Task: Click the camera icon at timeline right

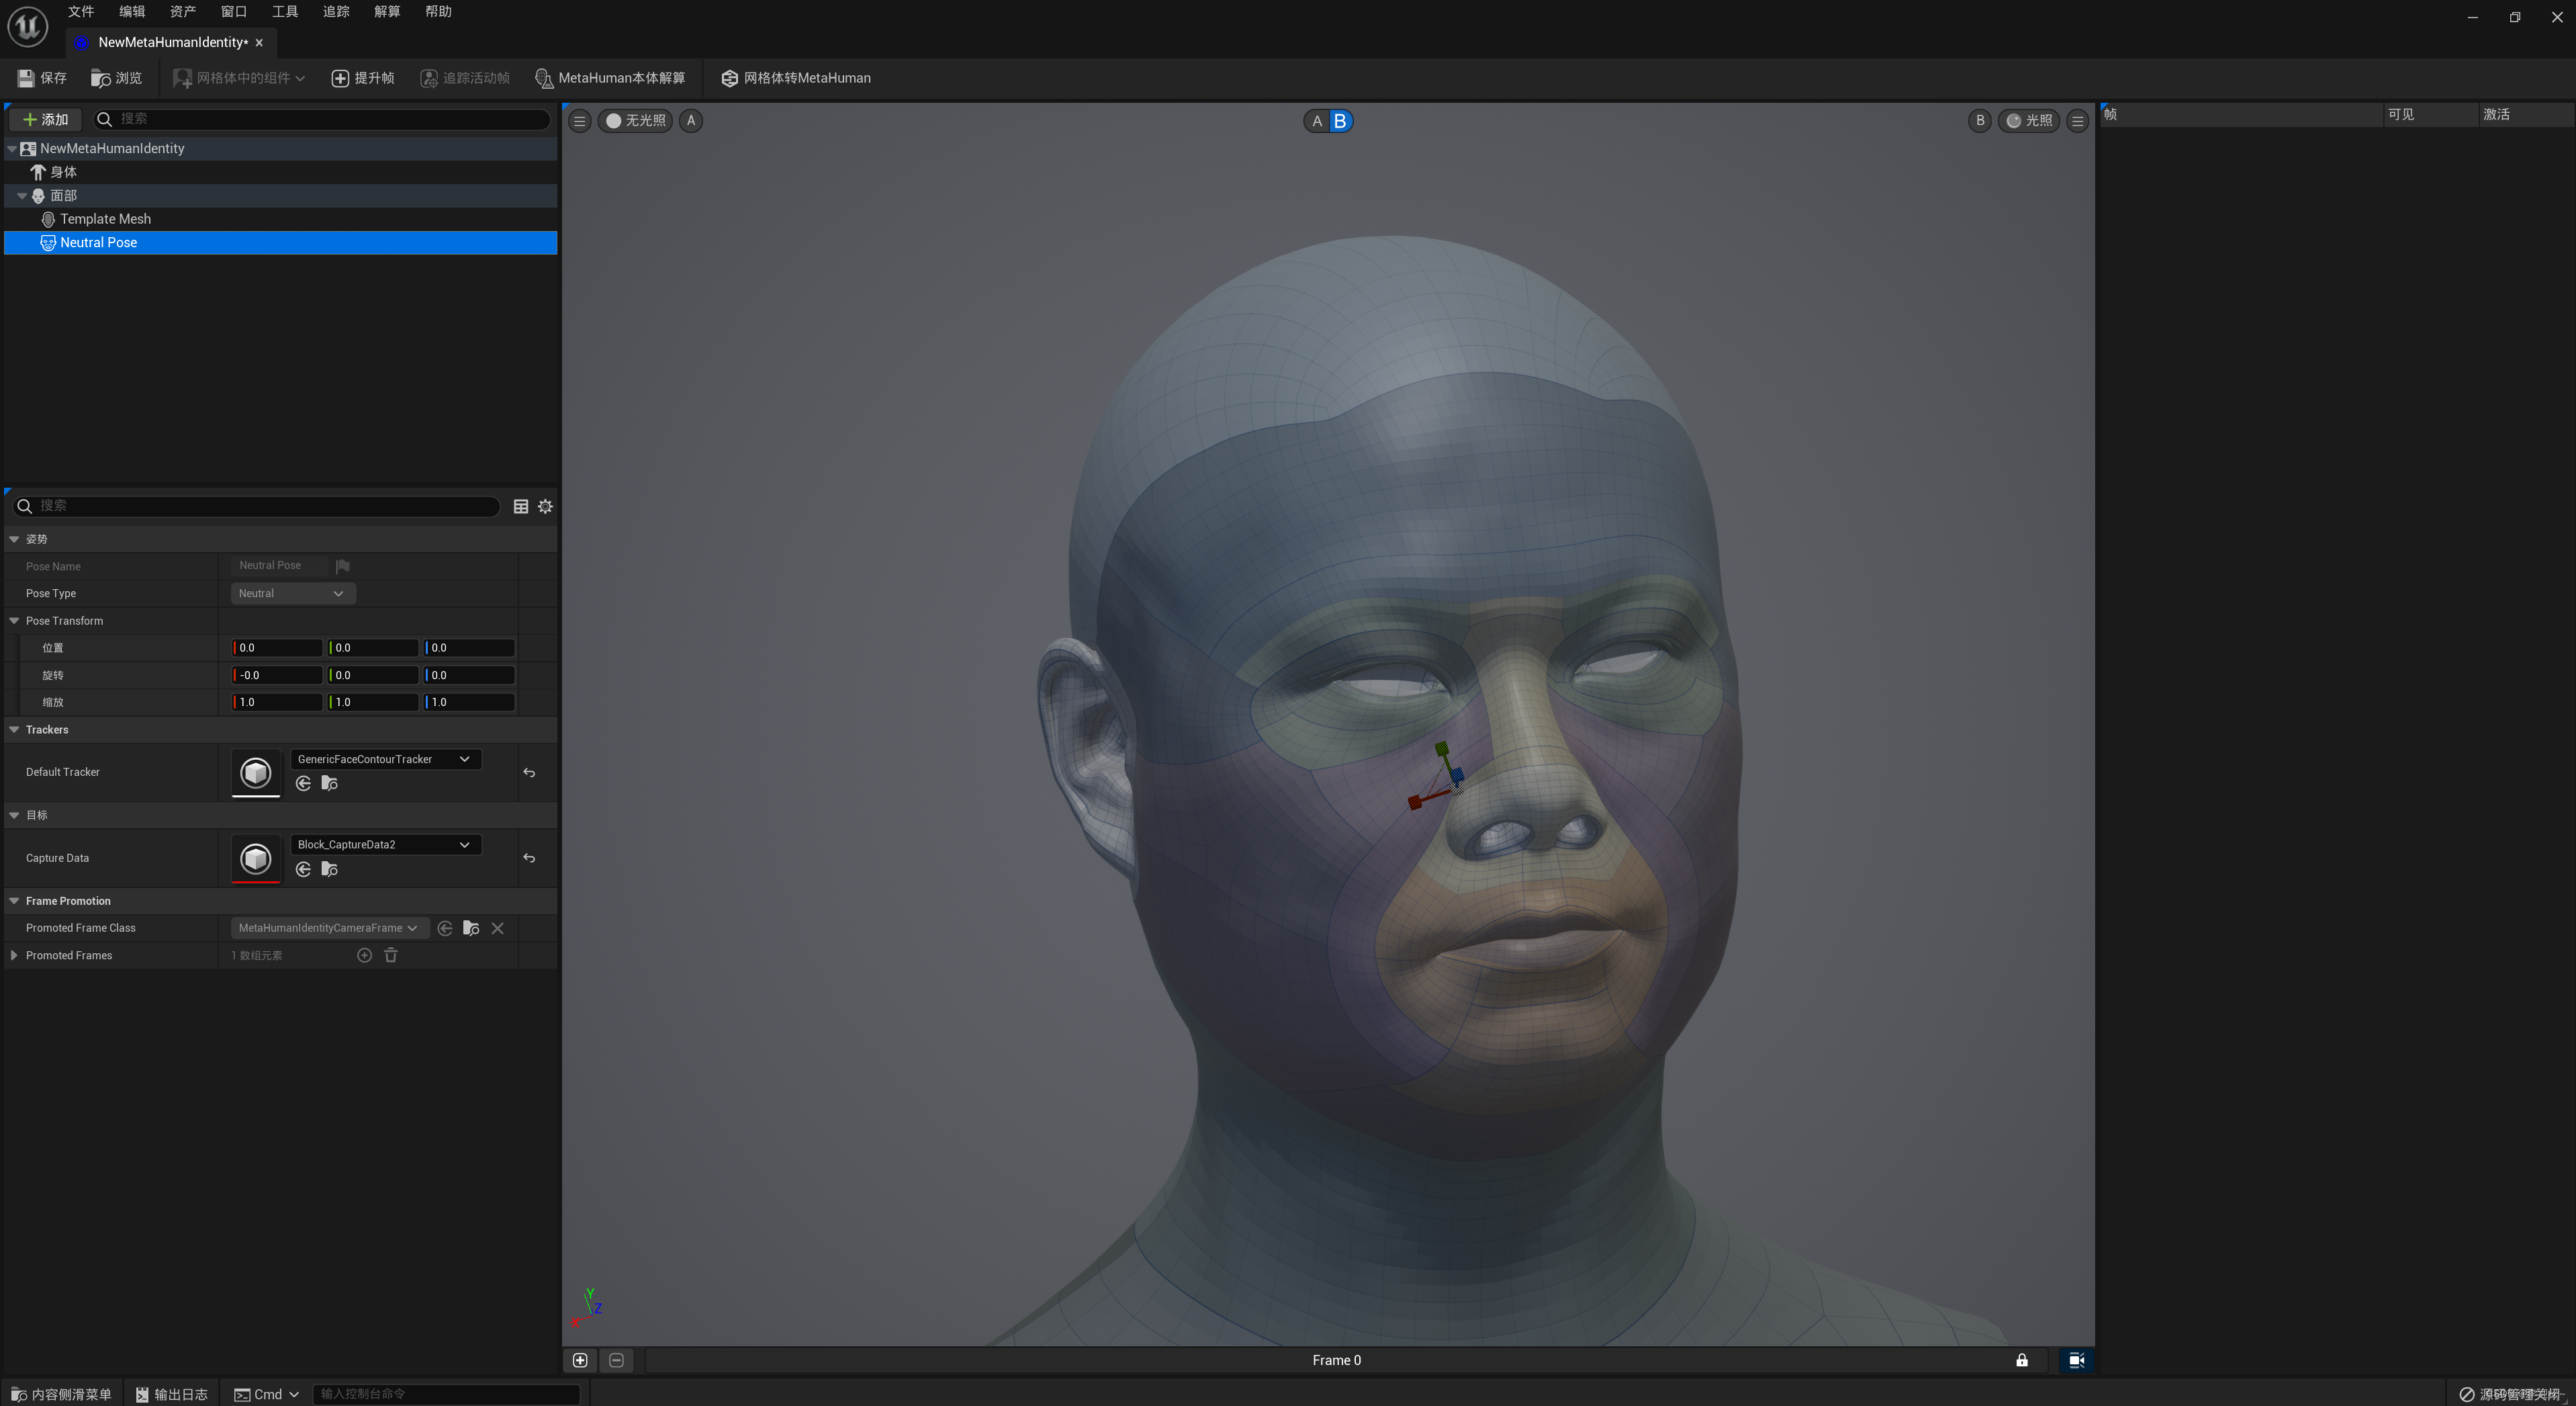Action: [2076, 1360]
